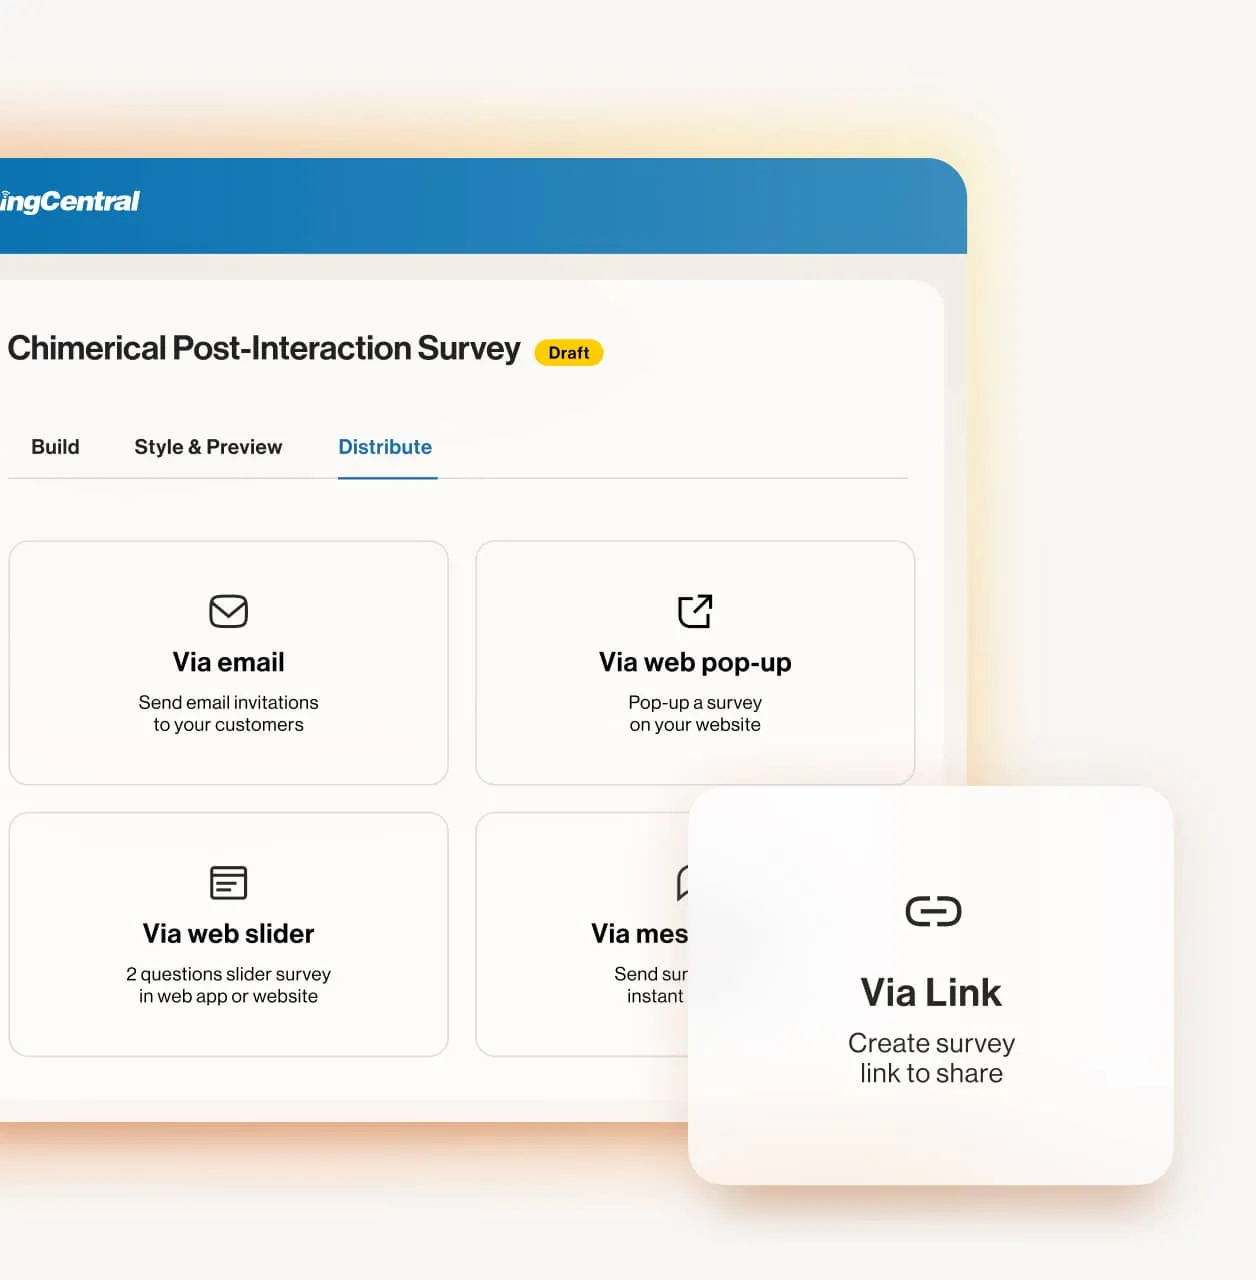Viewport: 1256px width, 1280px height.
Task: Choose the Via Link heading
Action: tap(931, 992)
